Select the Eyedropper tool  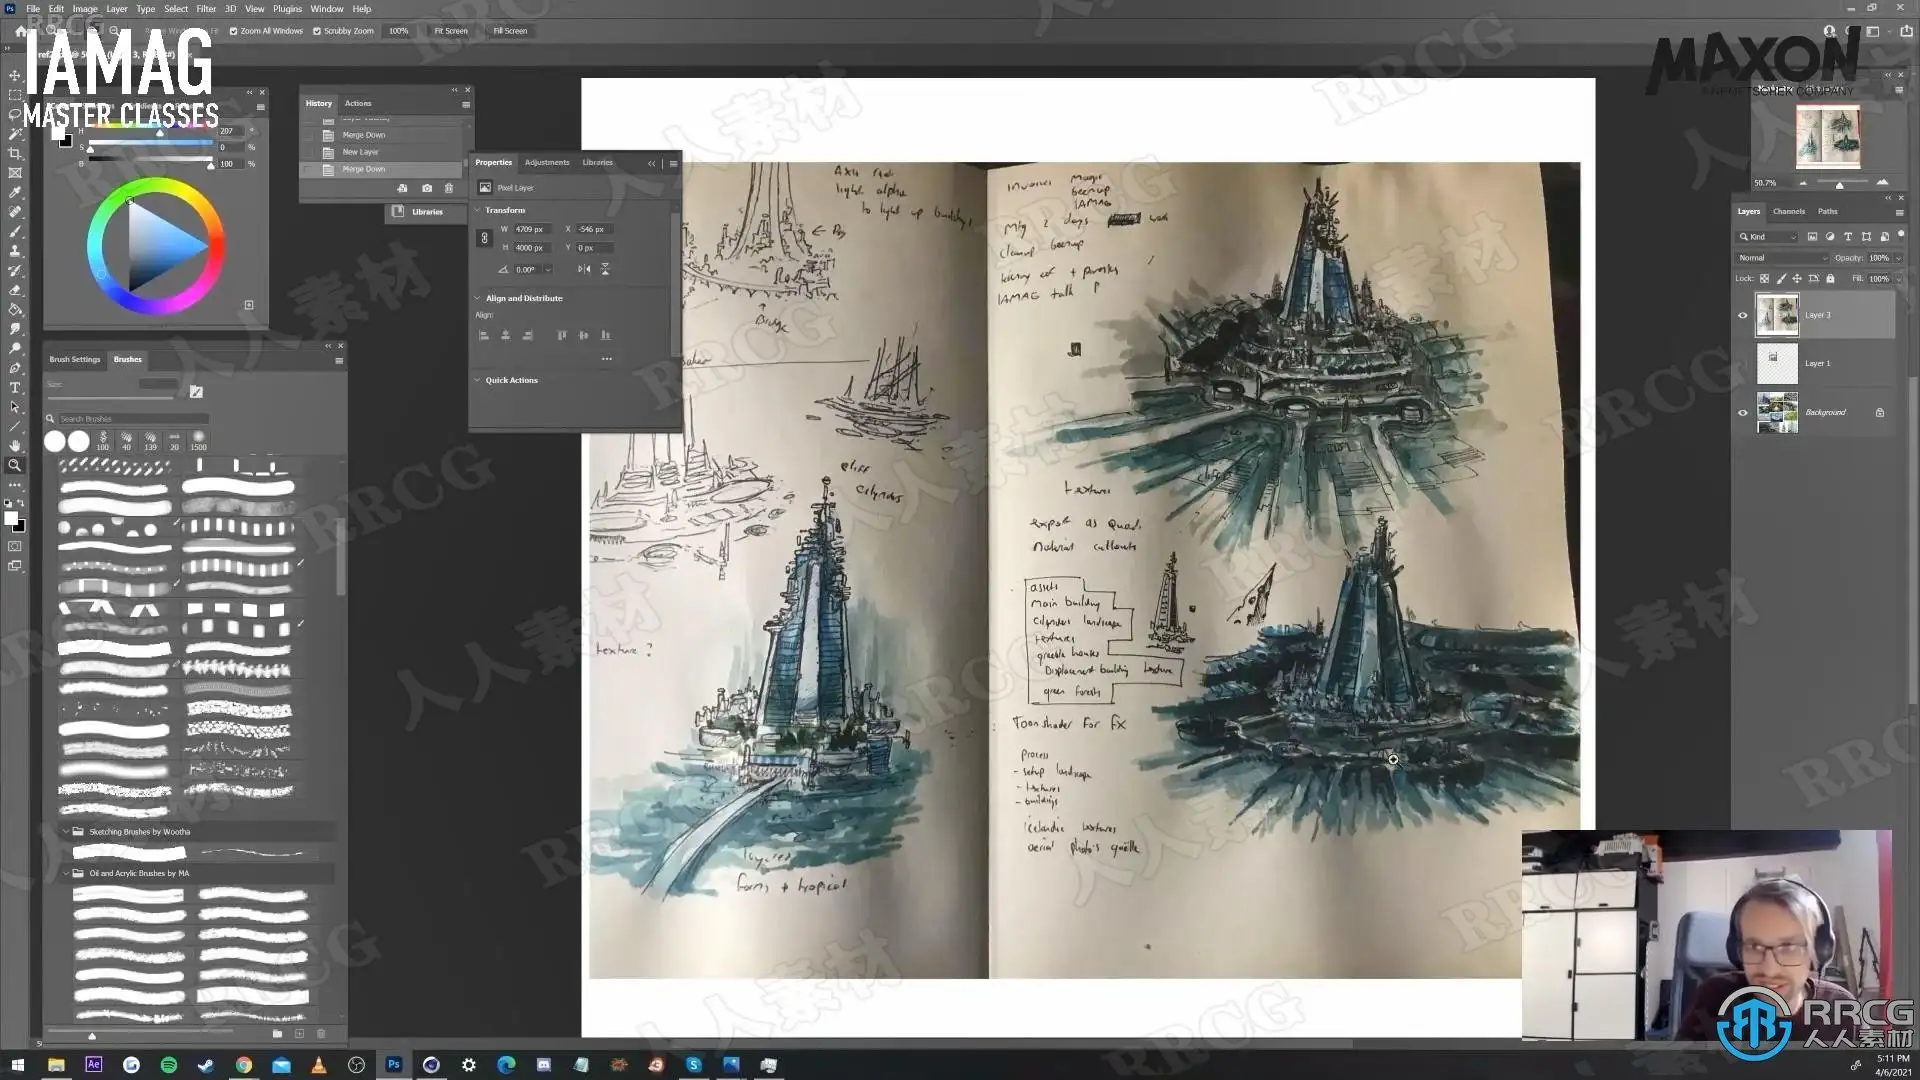tap(15, 192)
